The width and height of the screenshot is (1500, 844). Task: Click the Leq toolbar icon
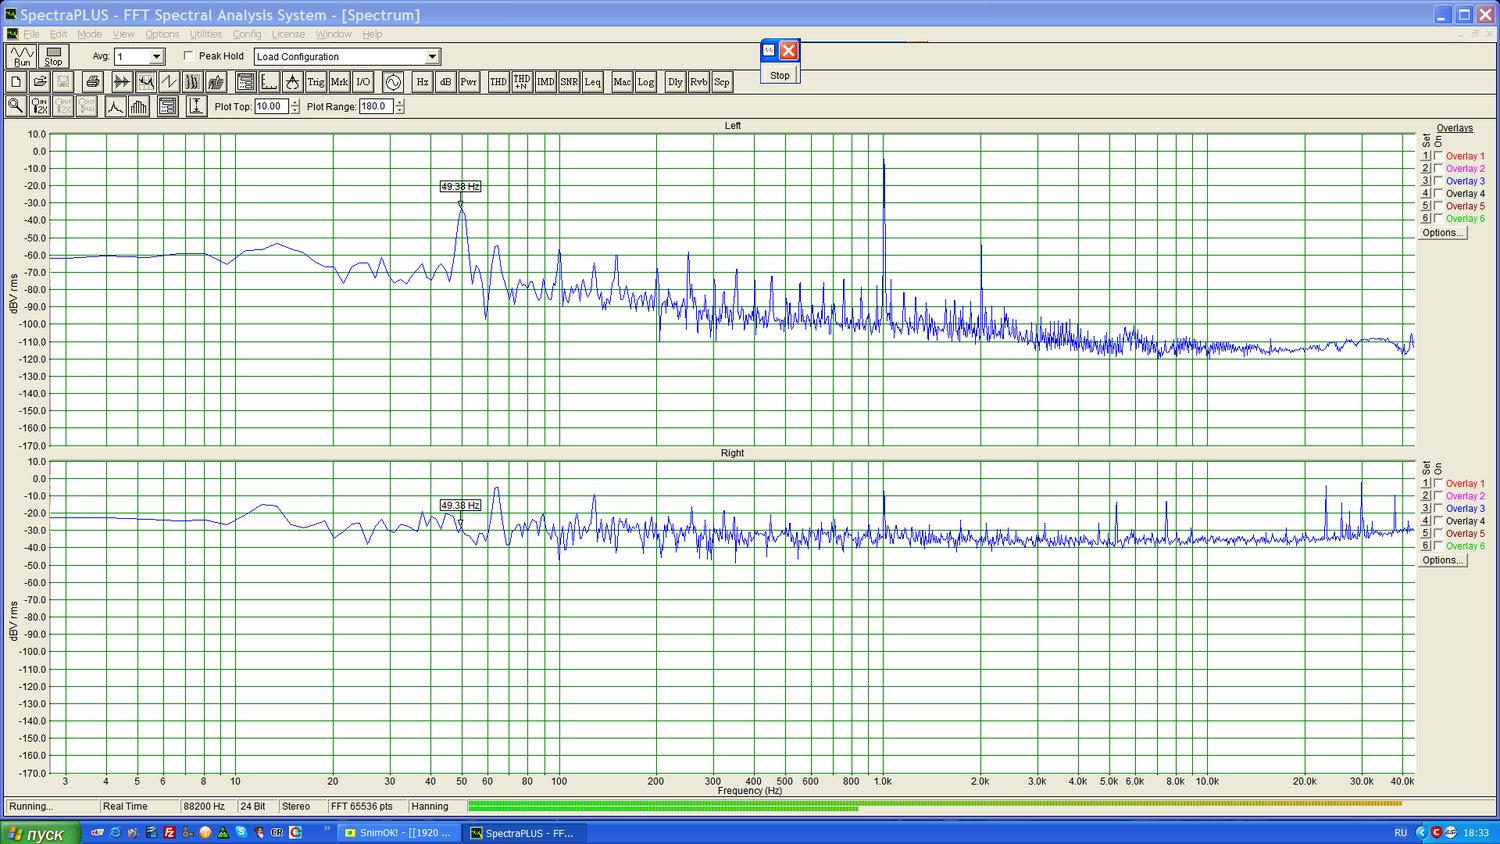point(593,82)
